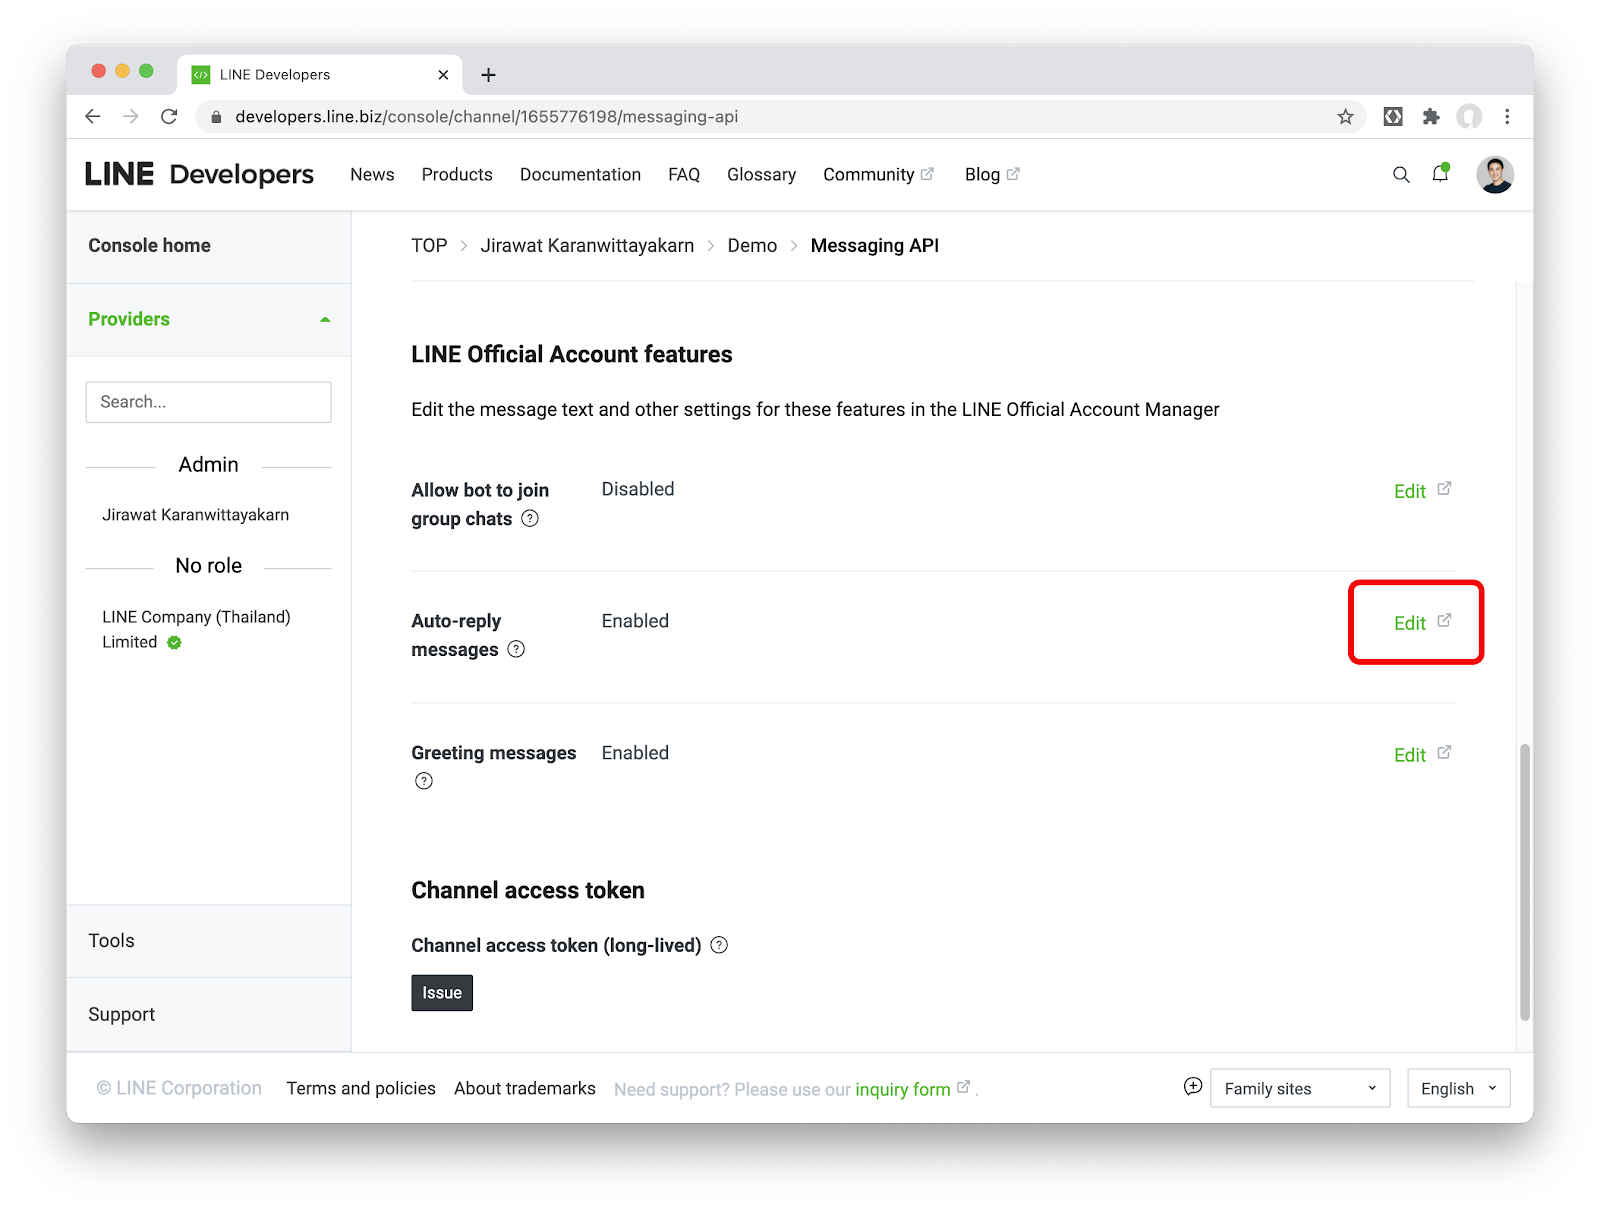Close the LINE Developers tab
The image size is (1600, 1211).
point(443,75)
